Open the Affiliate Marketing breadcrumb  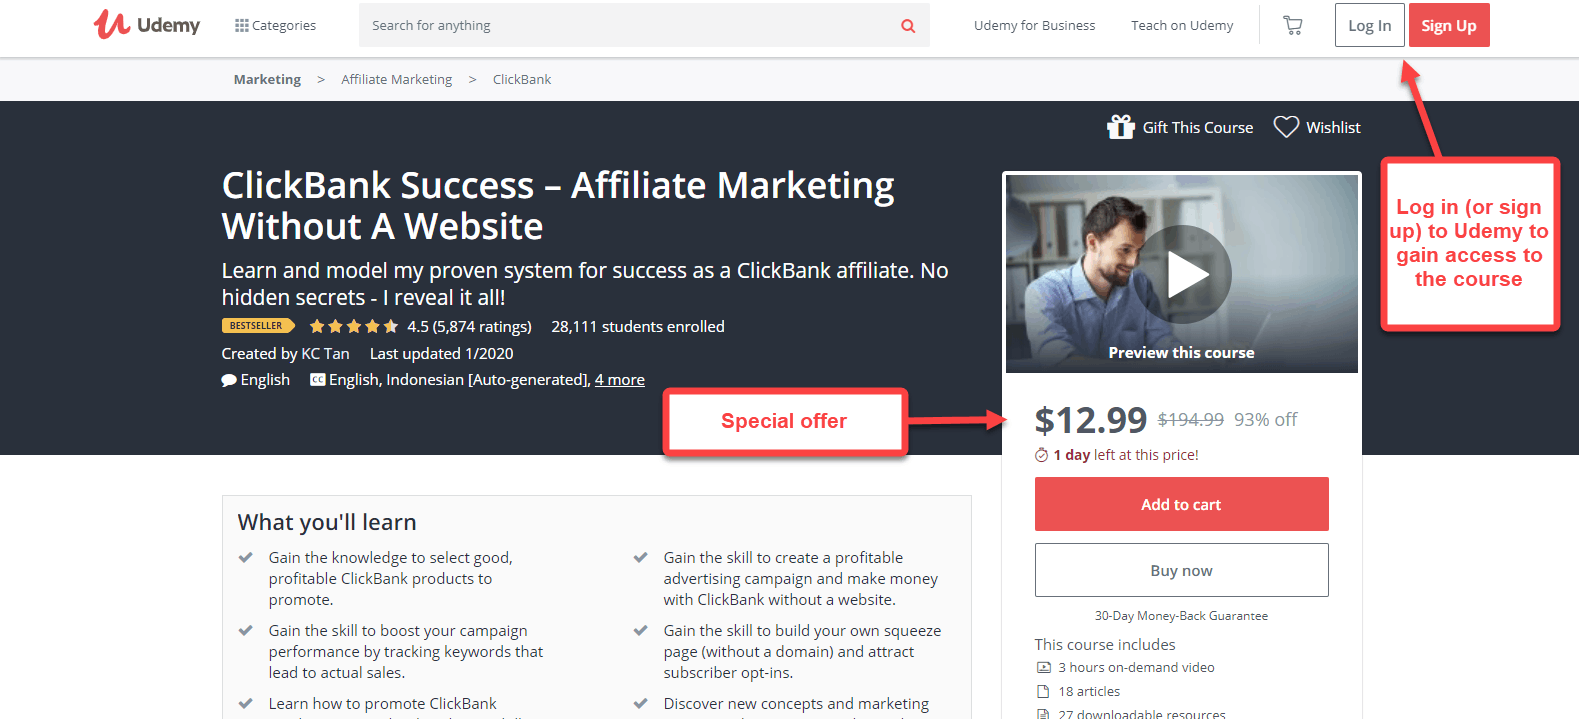point(397,80)
